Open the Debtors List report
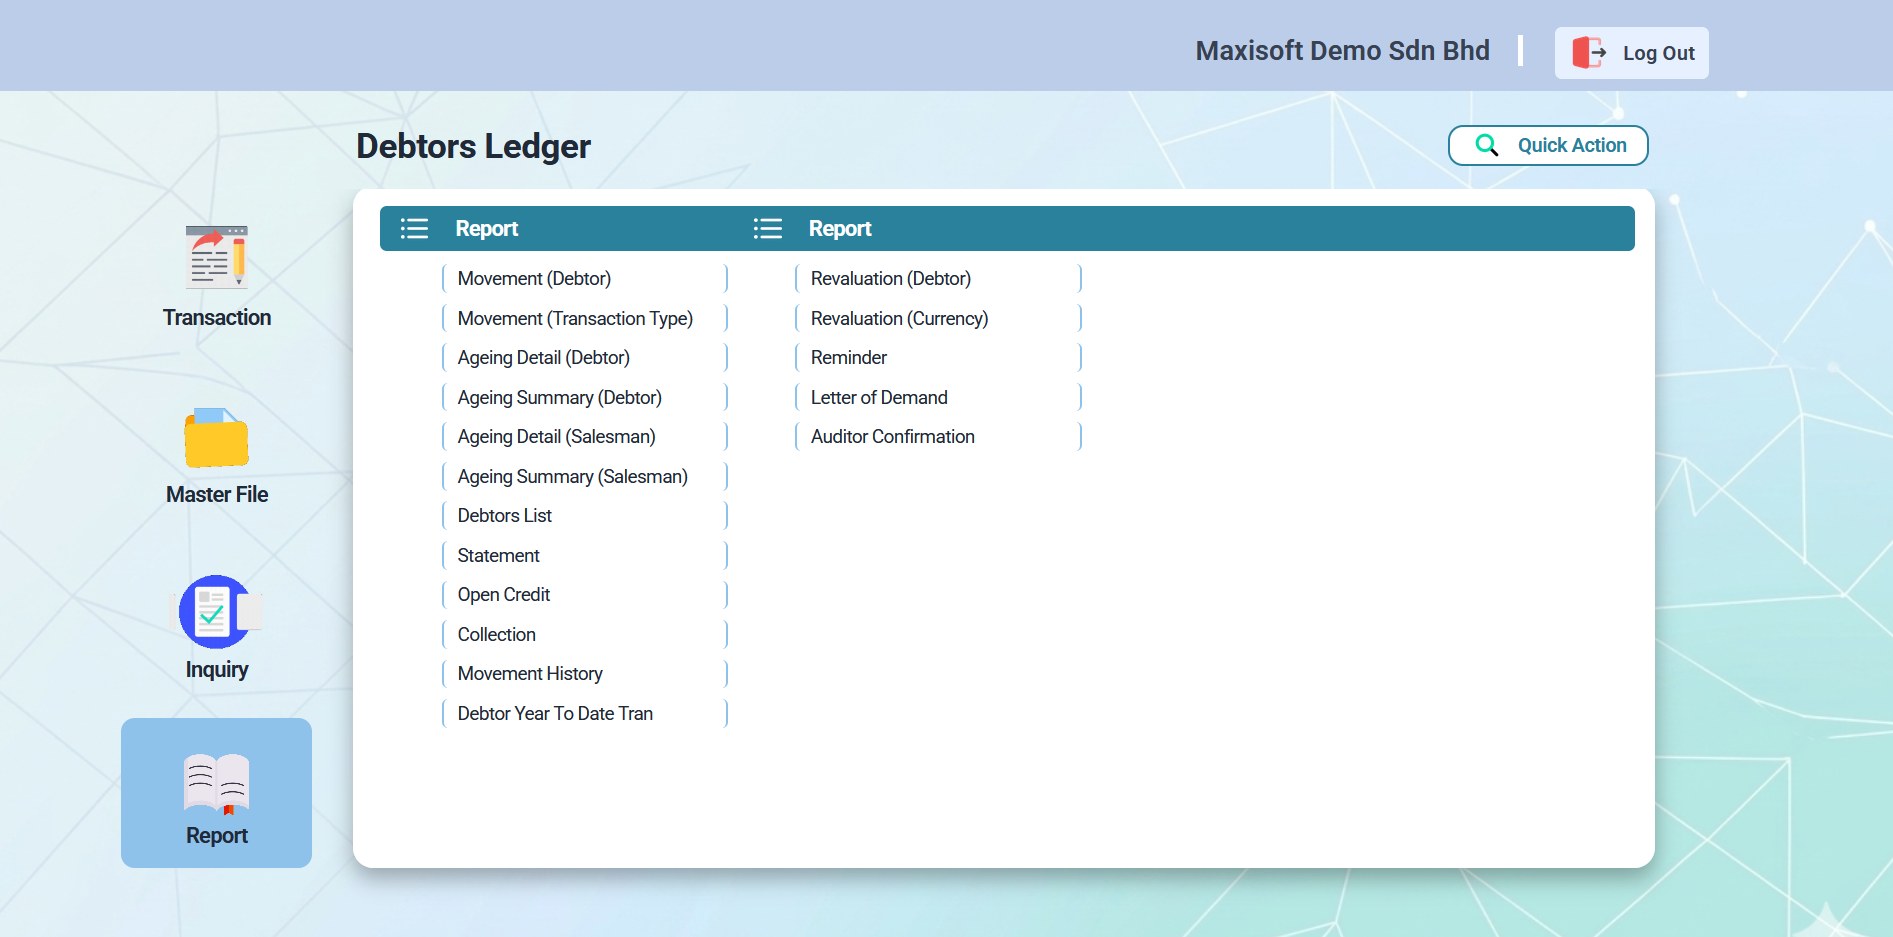Viewport: 1893px width, 937px height. [x=585, y=515]
